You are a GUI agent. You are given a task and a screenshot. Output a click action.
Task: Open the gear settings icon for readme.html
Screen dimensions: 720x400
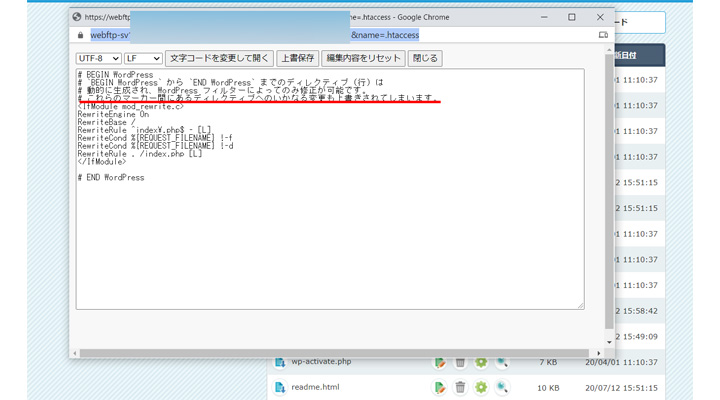[x=481, y=388]
